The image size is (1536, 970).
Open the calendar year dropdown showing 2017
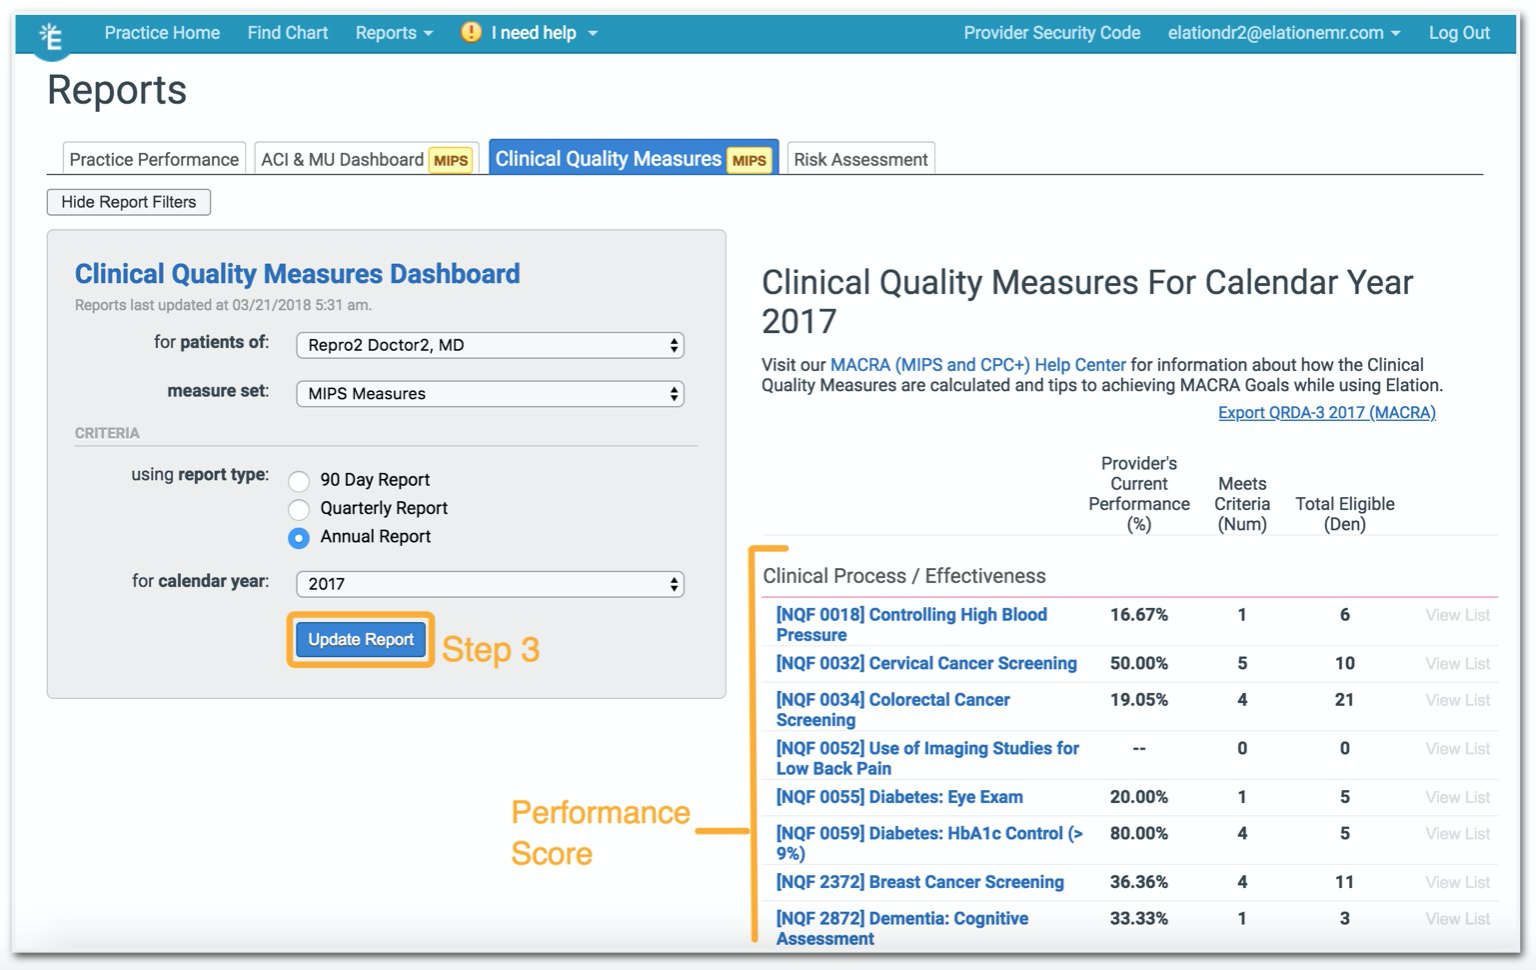coord(489,583)
